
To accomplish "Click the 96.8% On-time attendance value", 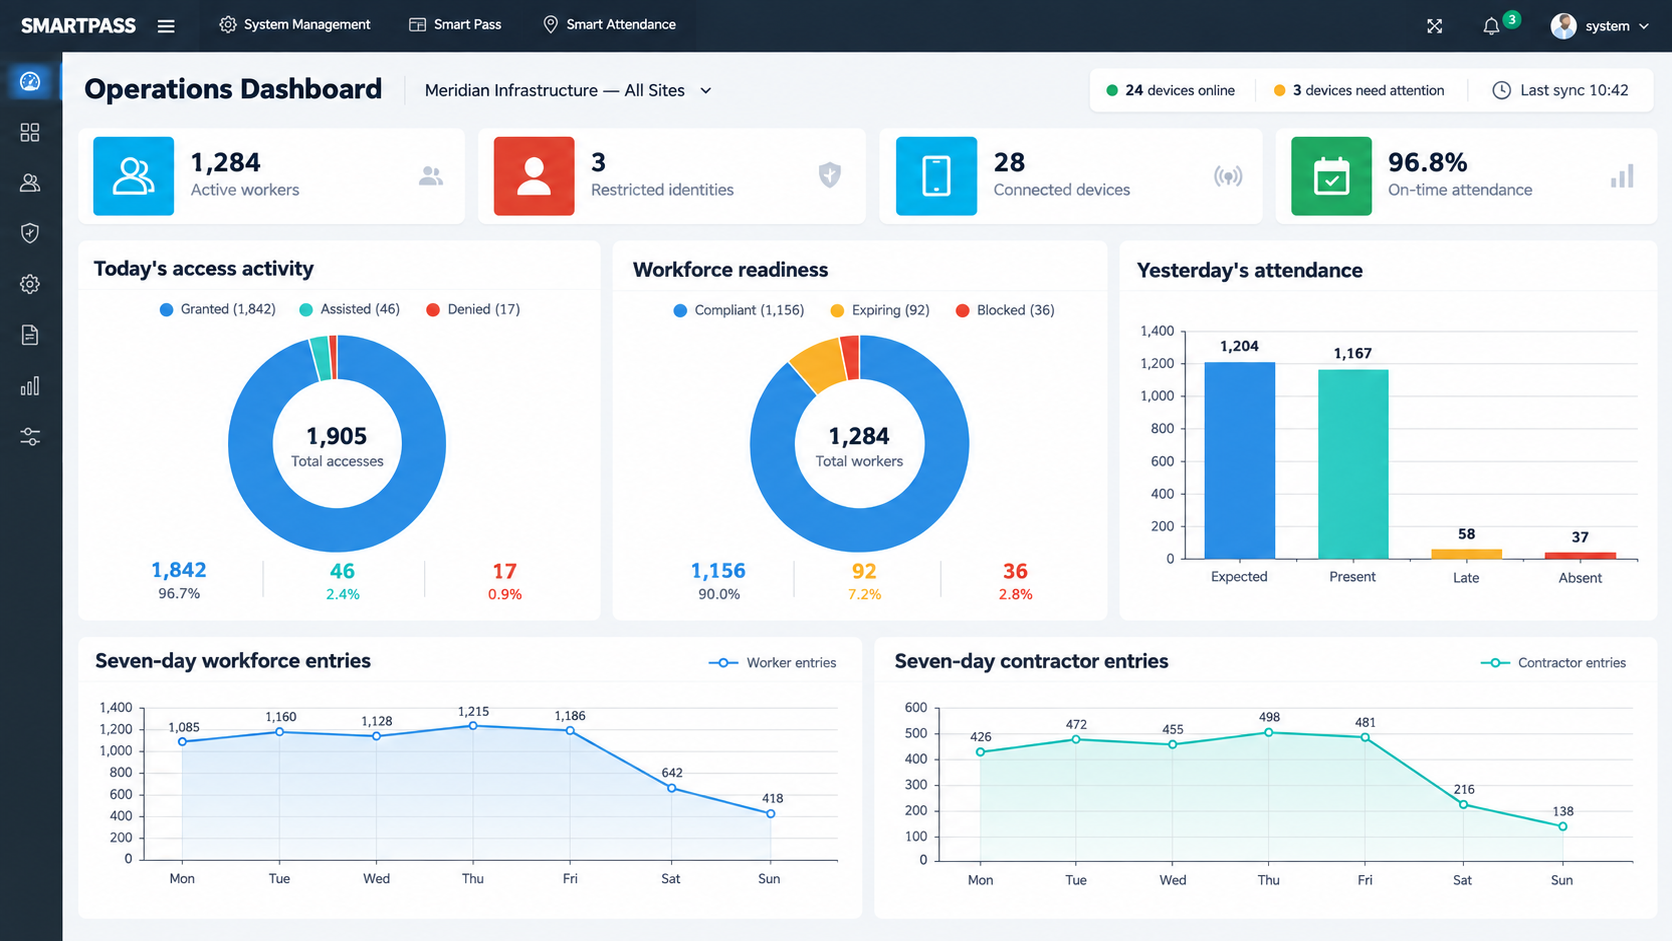I will 1427,162.
